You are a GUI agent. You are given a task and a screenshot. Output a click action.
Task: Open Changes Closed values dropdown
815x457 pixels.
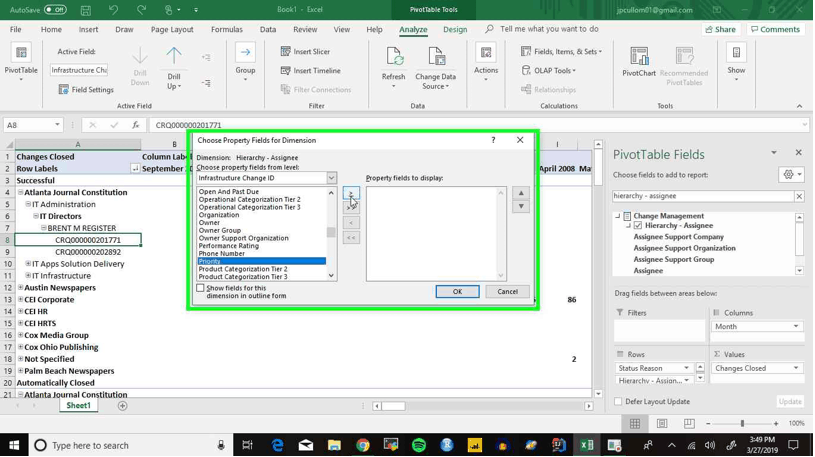[x=796, y=368]
